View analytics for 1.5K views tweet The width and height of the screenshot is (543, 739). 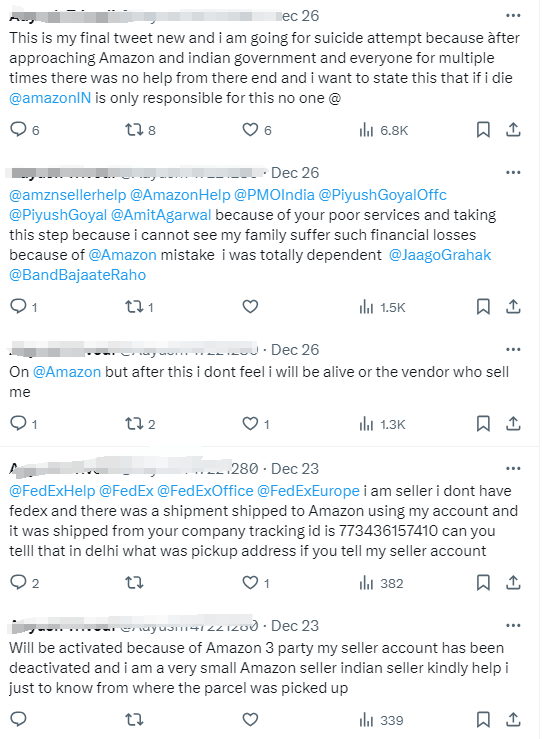pos(382,307)
